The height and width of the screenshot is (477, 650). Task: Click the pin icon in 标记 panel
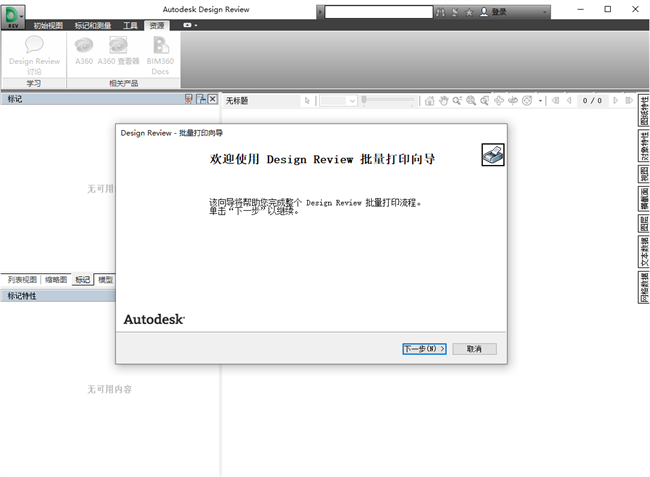(188, 99)
